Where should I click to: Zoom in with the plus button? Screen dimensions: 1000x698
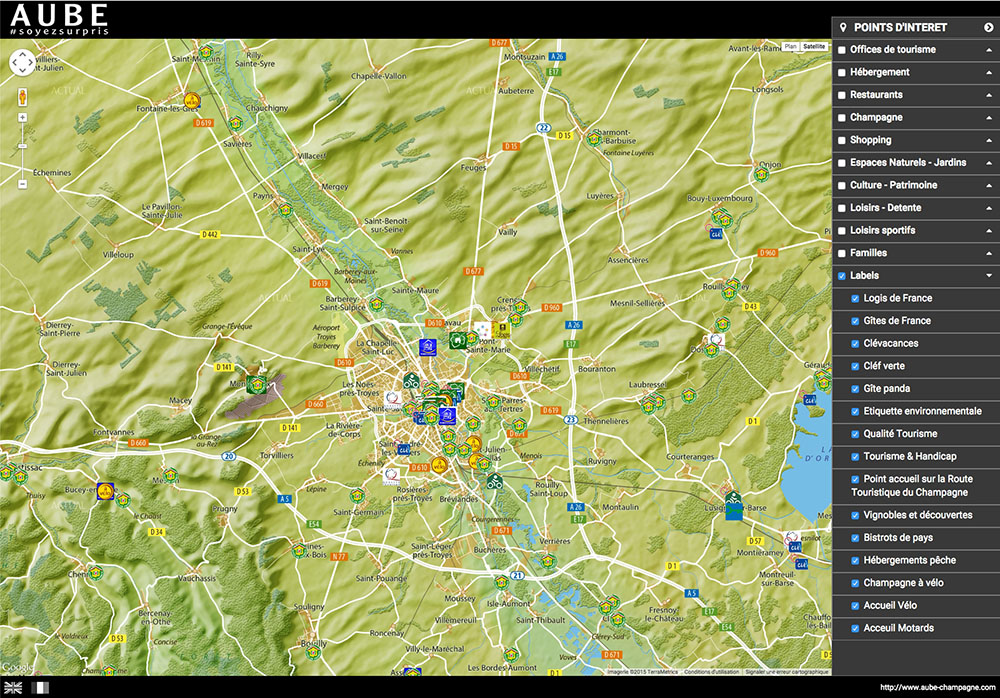click(22, 117)
